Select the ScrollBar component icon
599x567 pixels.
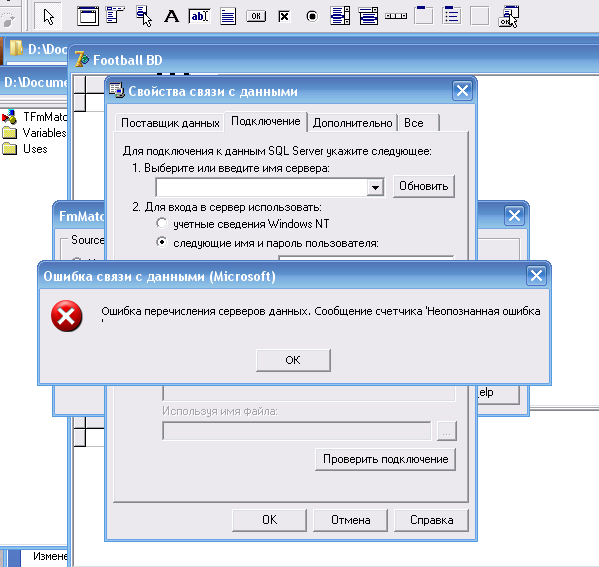click(396, 16)
